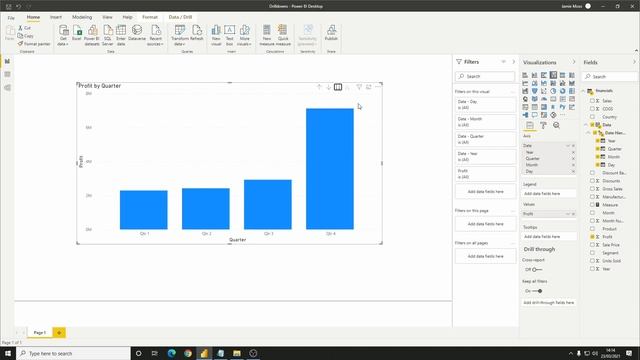The image size is (640, 360).
Task: Connect to SQL Server from ribbon
Action: [x=107, y=35]
